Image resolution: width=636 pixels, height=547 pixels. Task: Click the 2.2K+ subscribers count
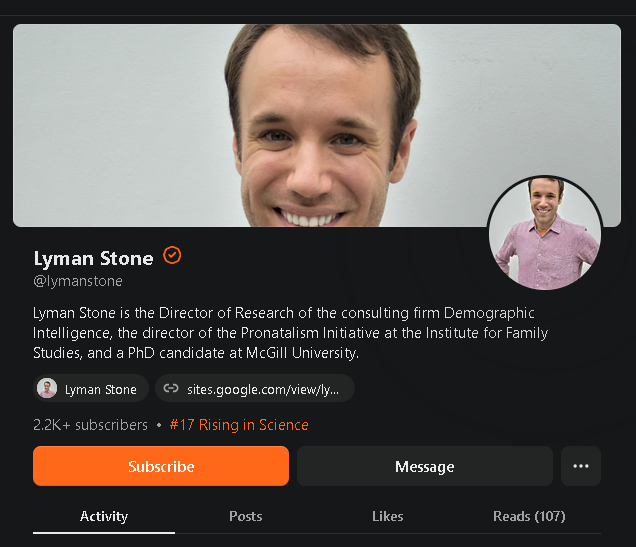[x=90, y=425]
